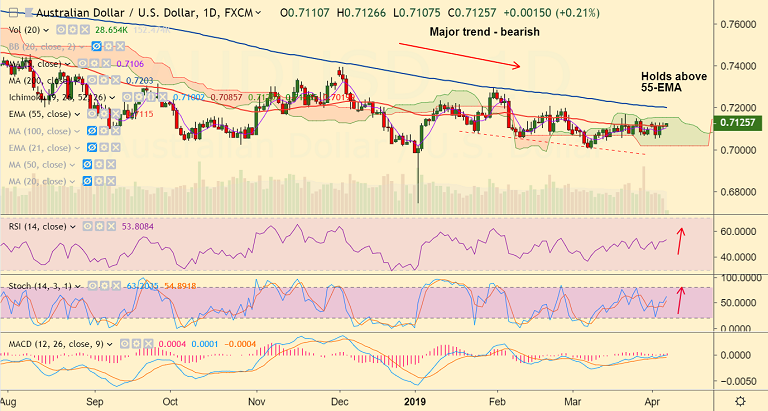Show the hidden MA (50, close) line
Image resolution: width=768 pixels, height=411 pixels.
pos(87,164)
